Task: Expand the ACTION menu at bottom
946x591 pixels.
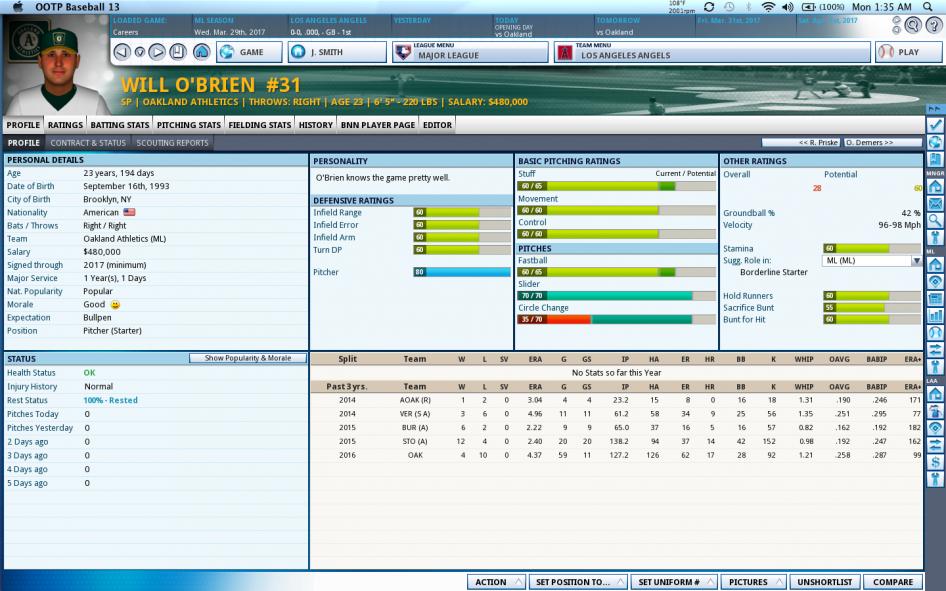Action: 496,582
